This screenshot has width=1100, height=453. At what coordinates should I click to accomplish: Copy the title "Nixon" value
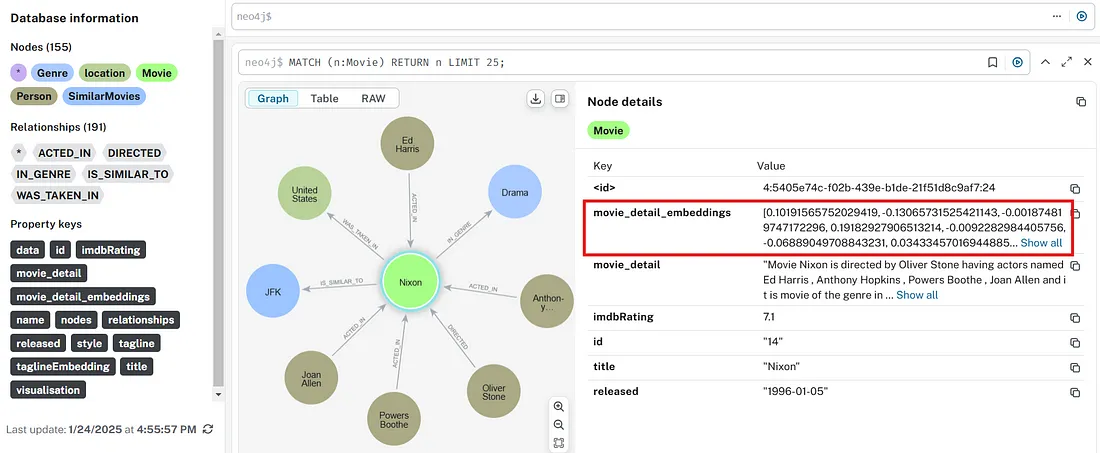pyautogui.click(x=1074, y=367)
